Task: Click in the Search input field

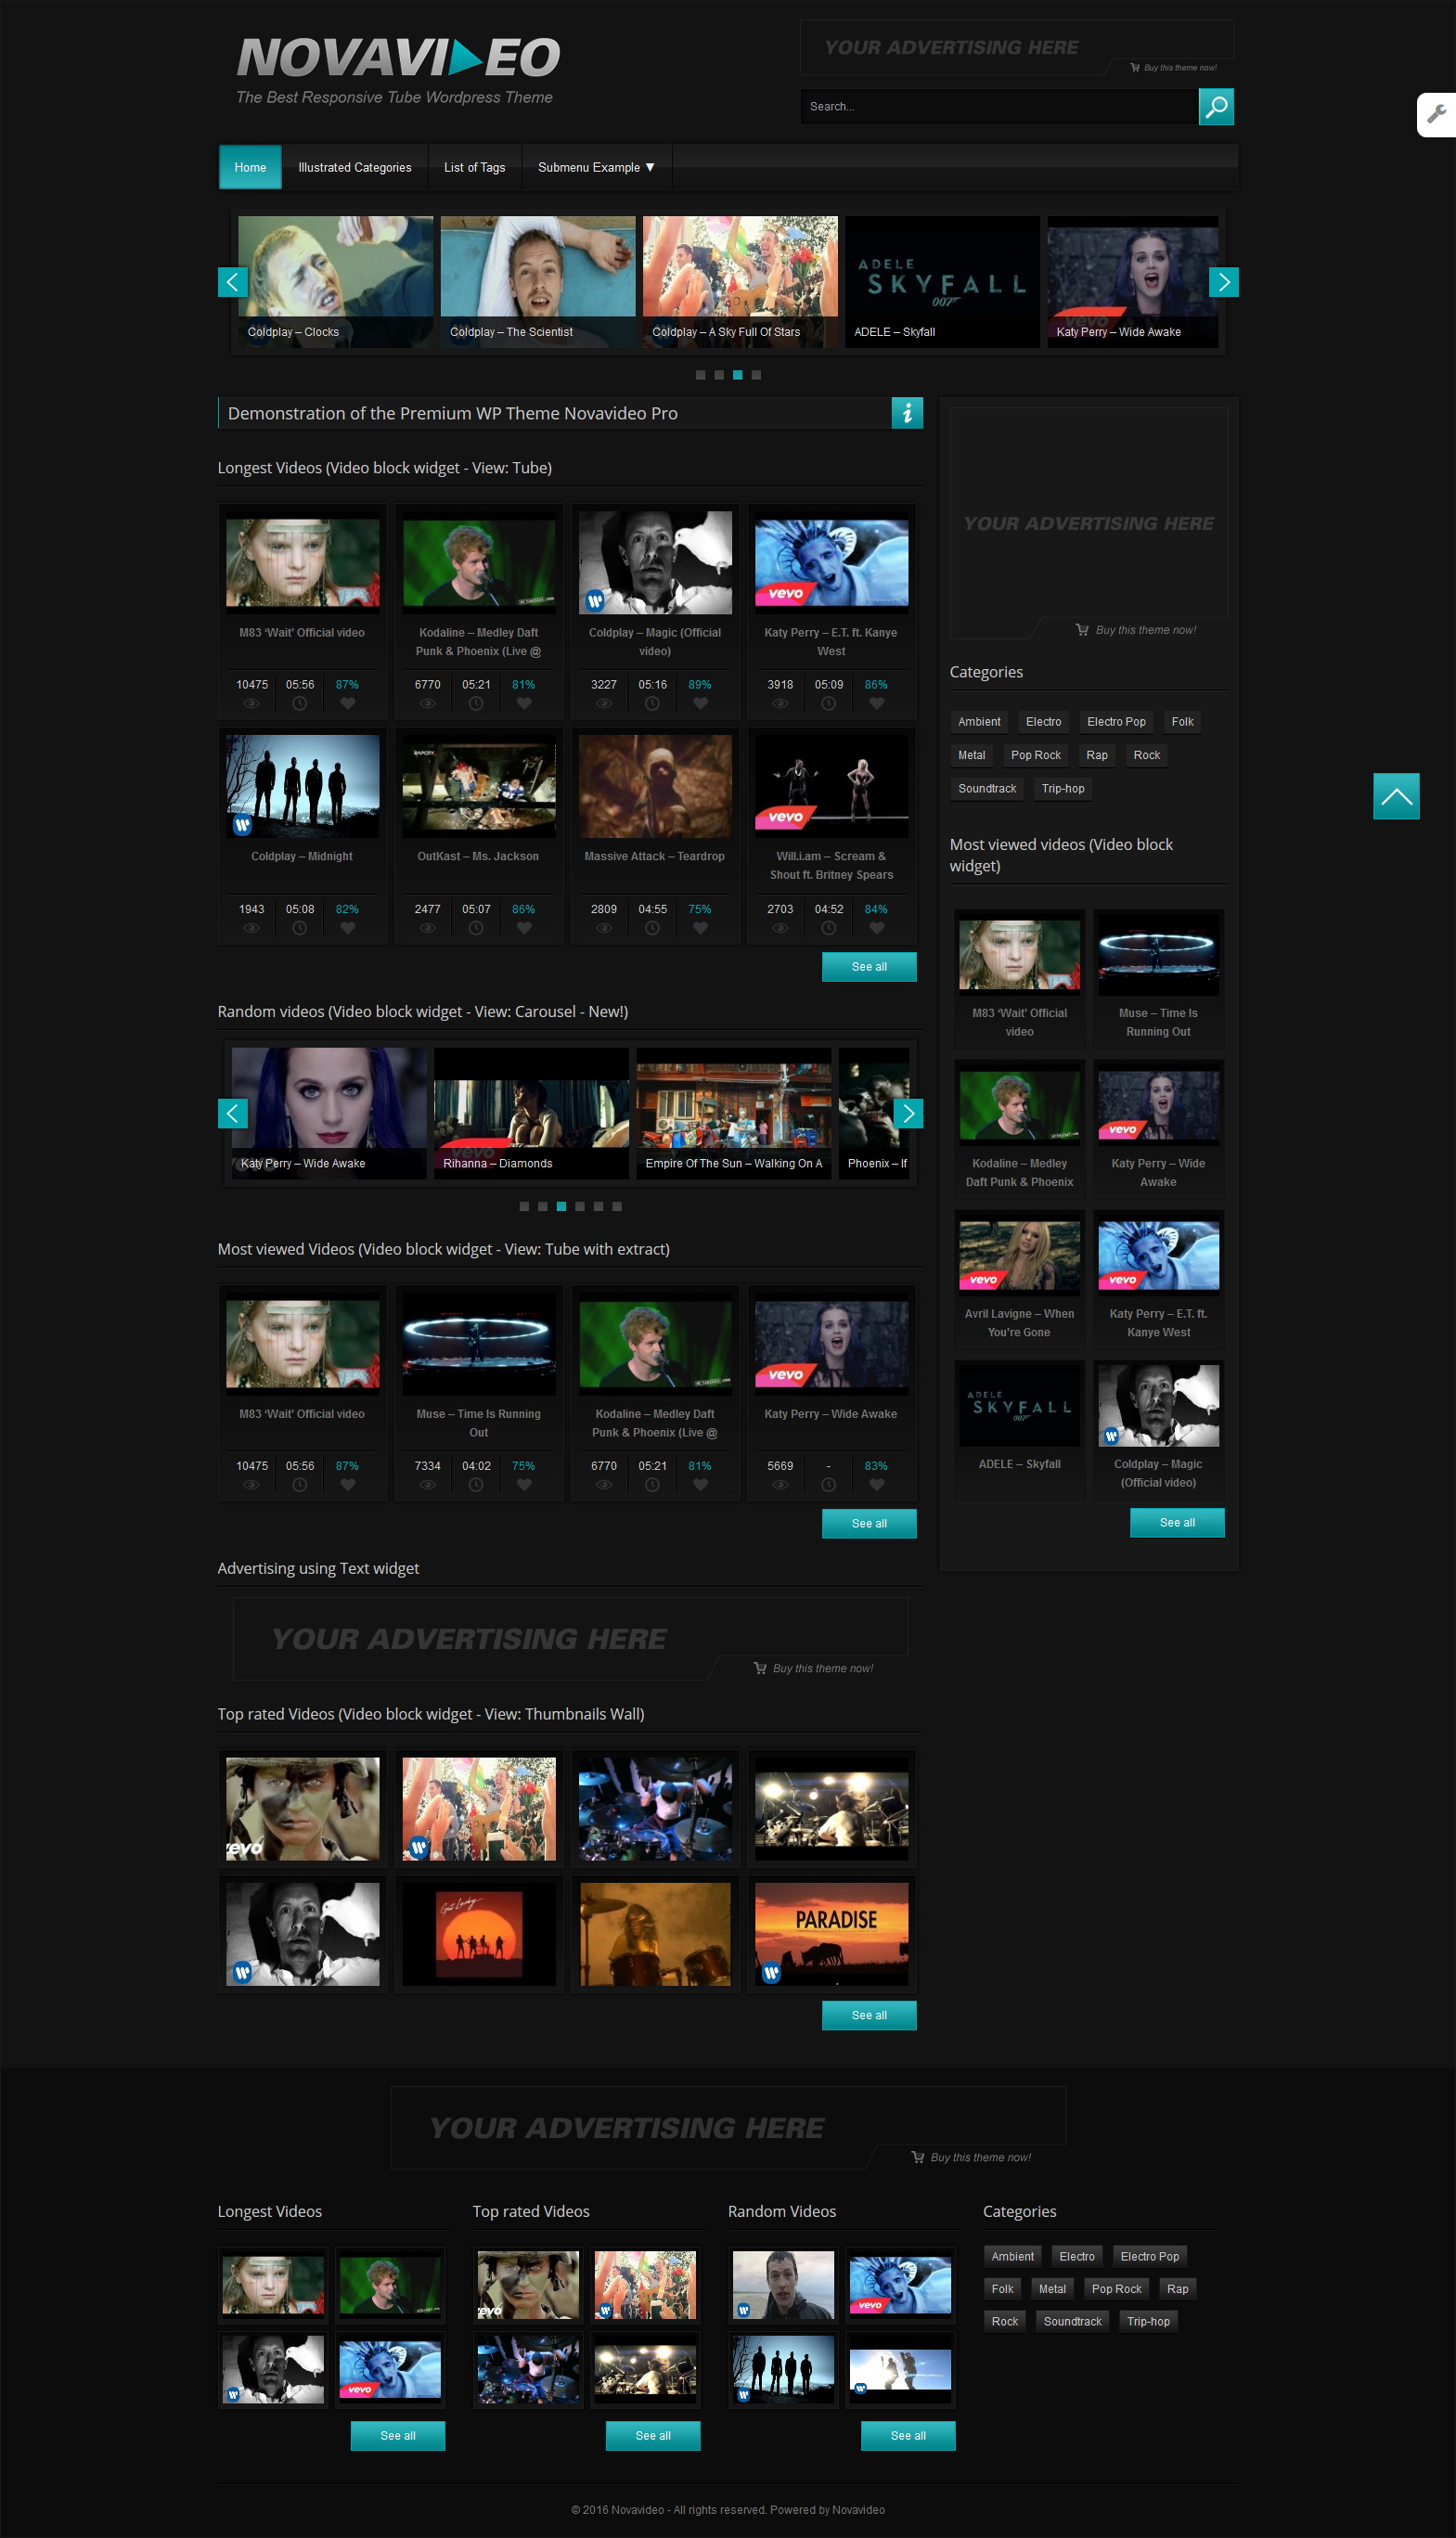Action: 999,107
